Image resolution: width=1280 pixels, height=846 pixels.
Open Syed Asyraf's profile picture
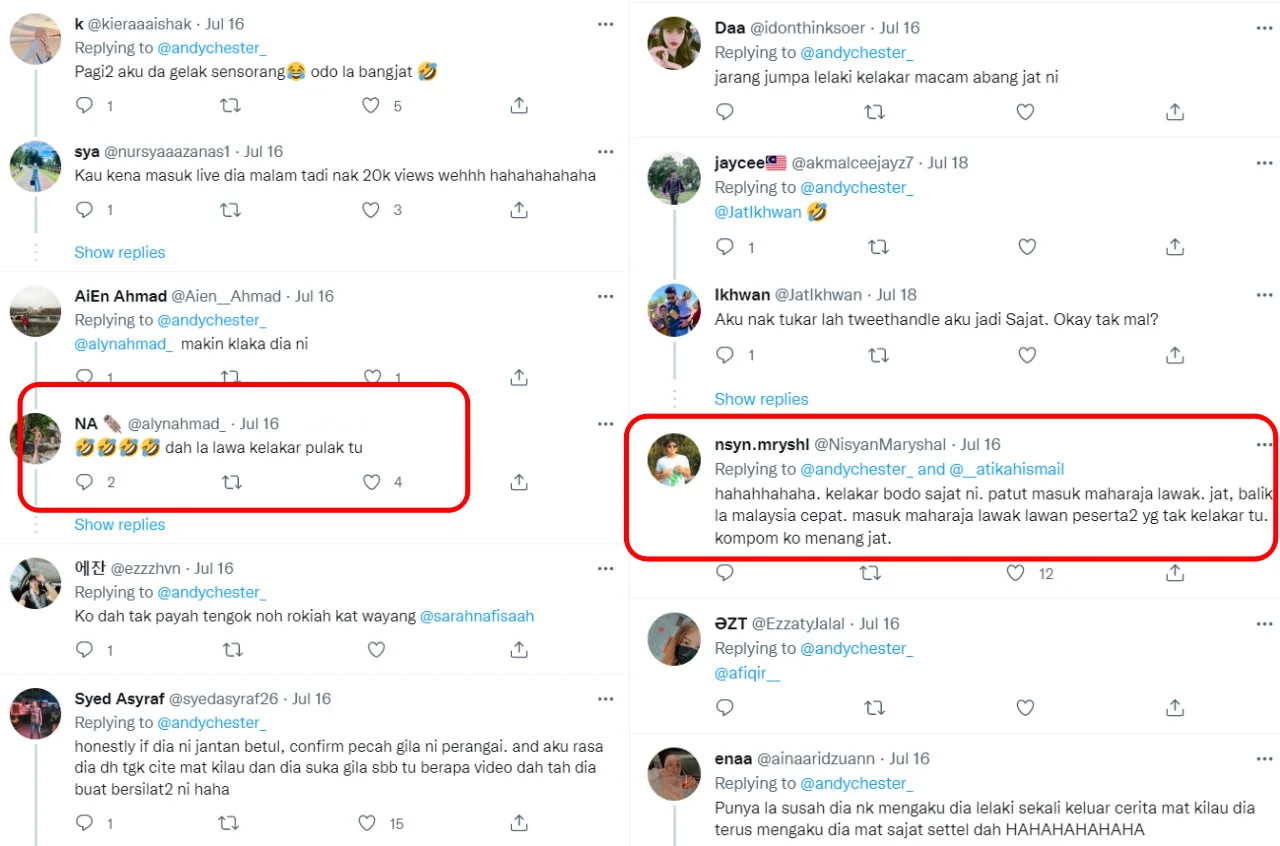point(36,713)
